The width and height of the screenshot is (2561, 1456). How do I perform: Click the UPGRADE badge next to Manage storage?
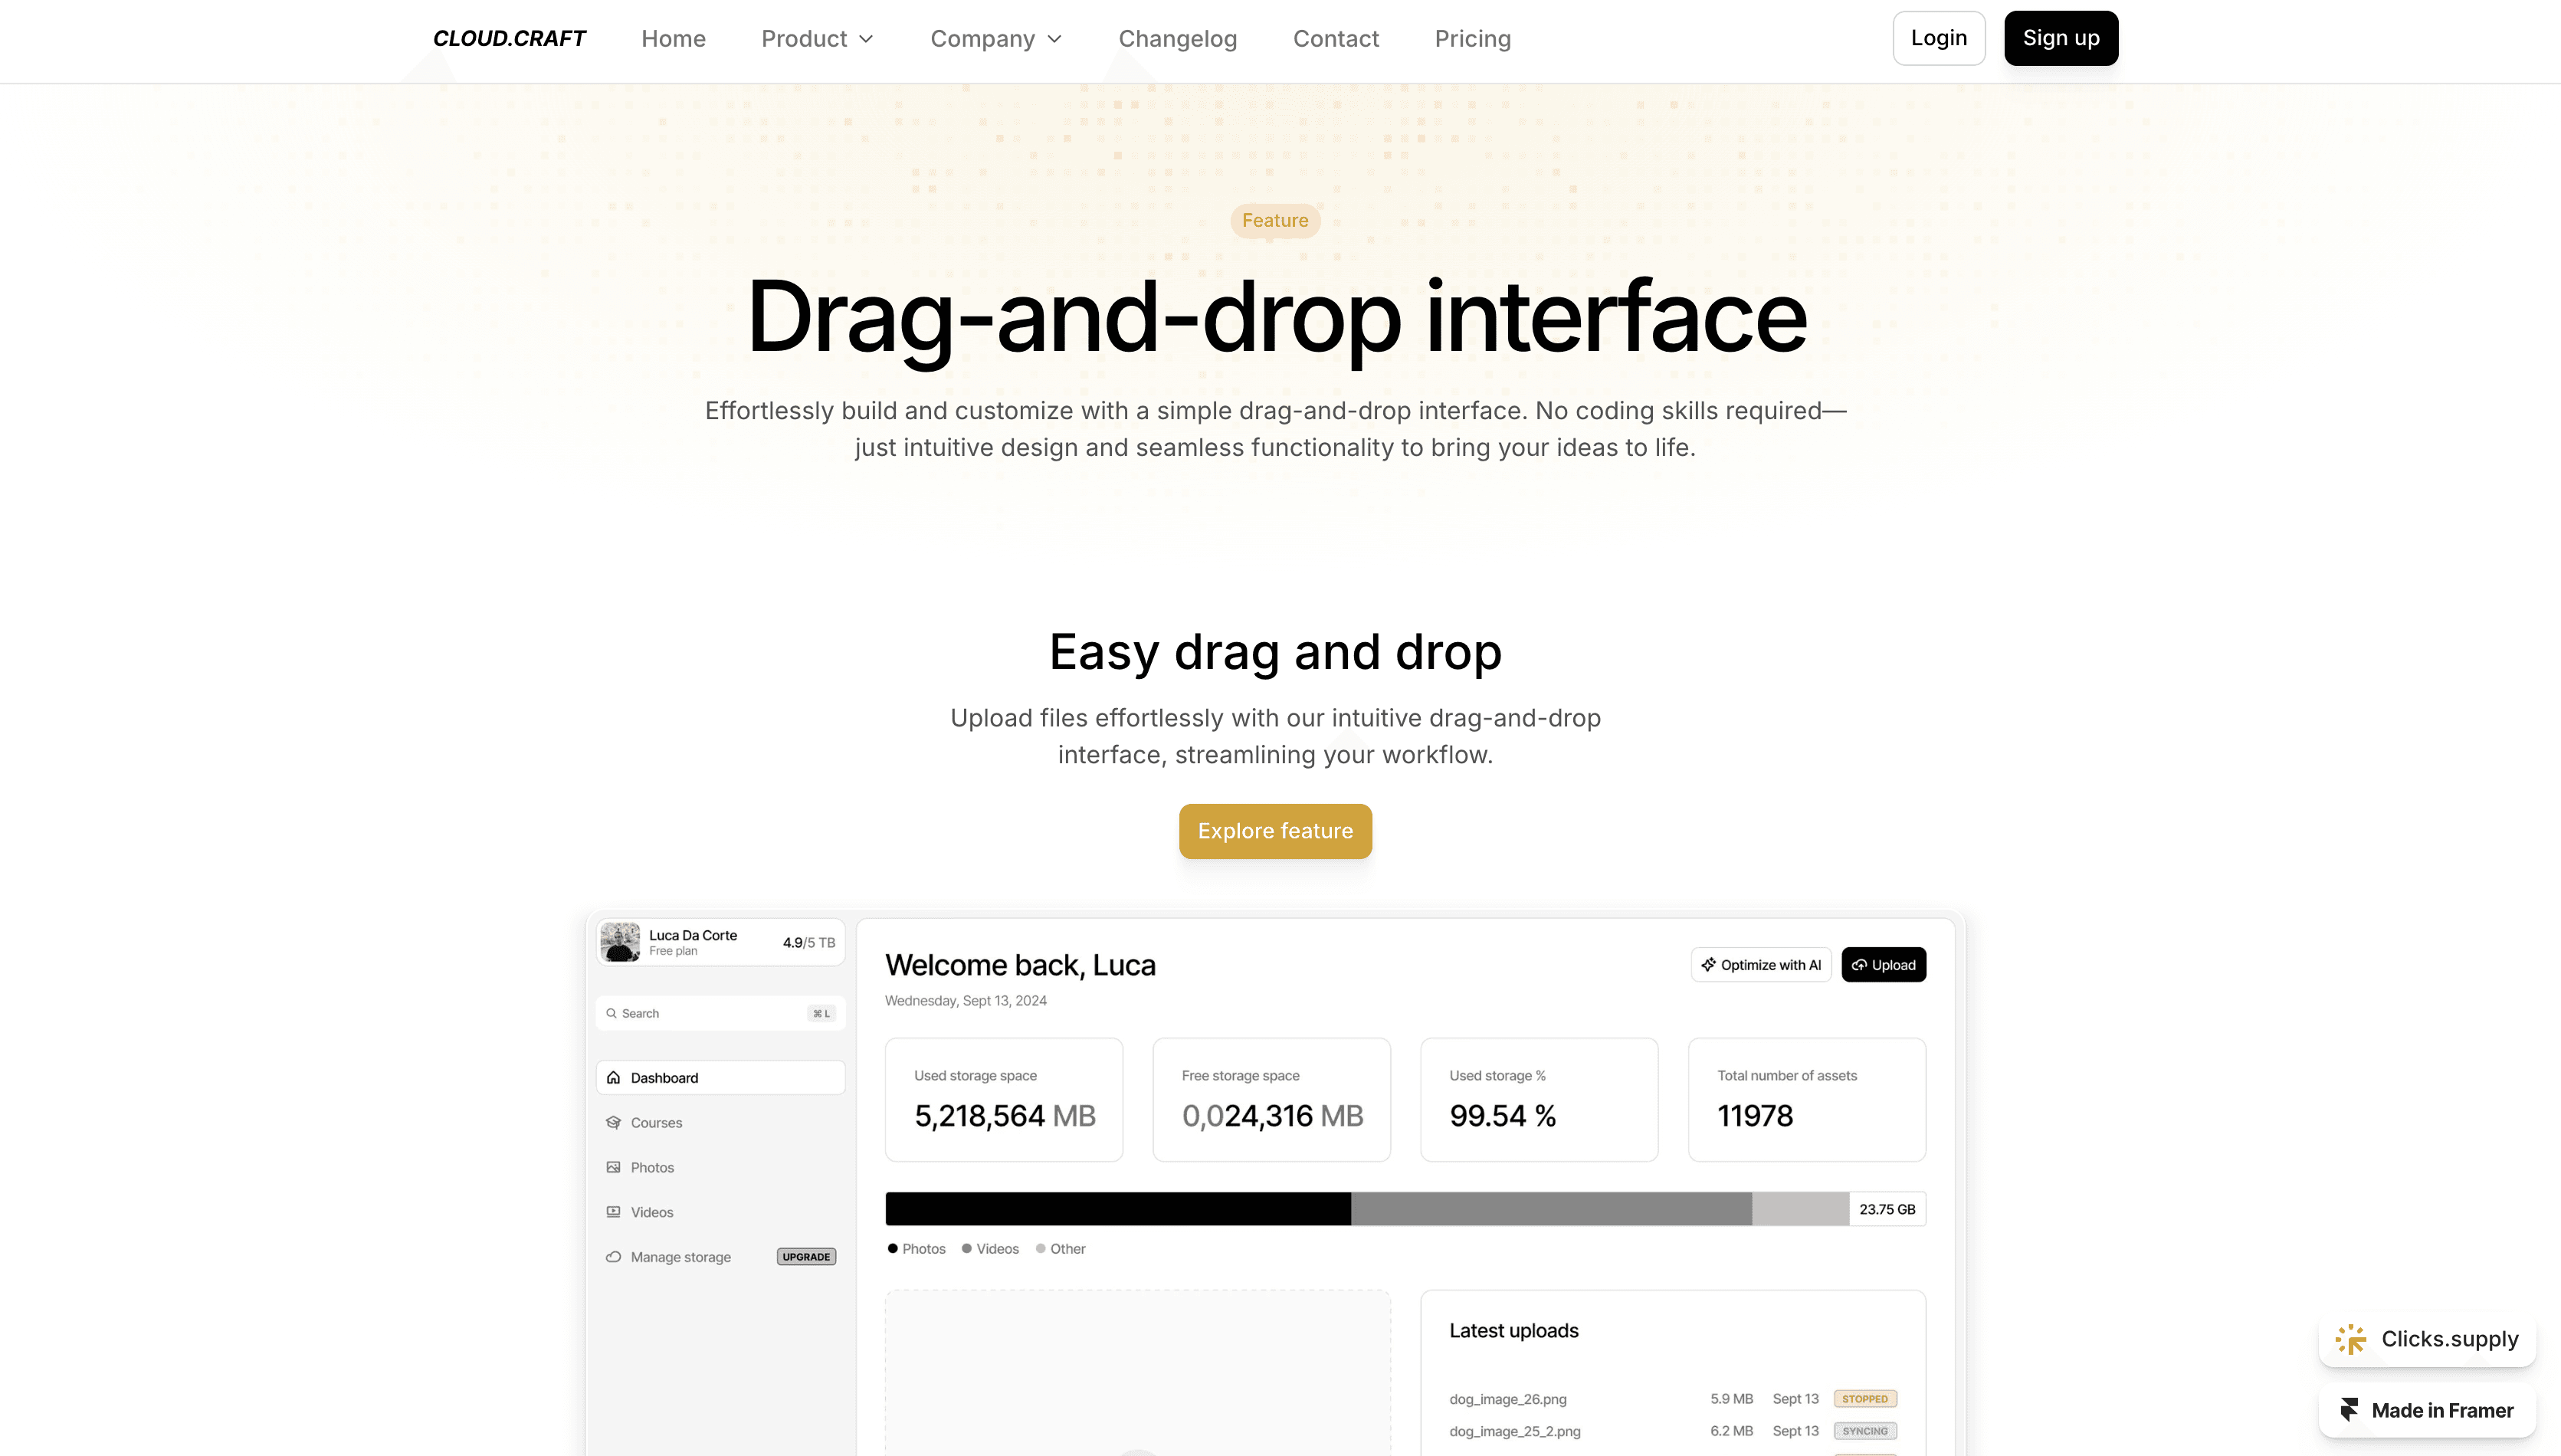pyautogui.click(x=806, y=1257)
